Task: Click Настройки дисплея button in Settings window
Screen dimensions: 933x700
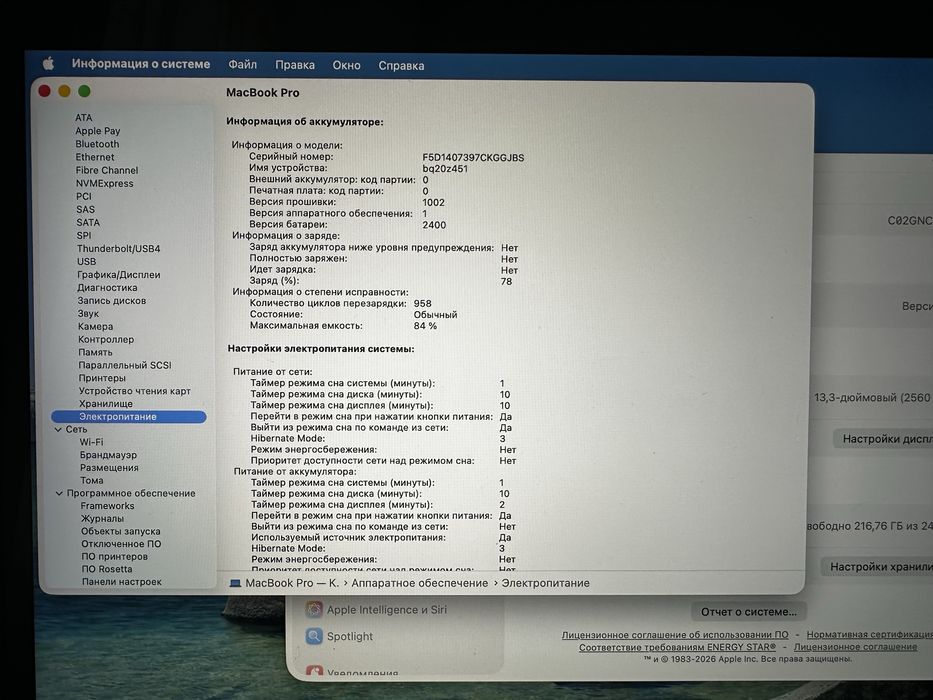Action: [x=883, y=439]
